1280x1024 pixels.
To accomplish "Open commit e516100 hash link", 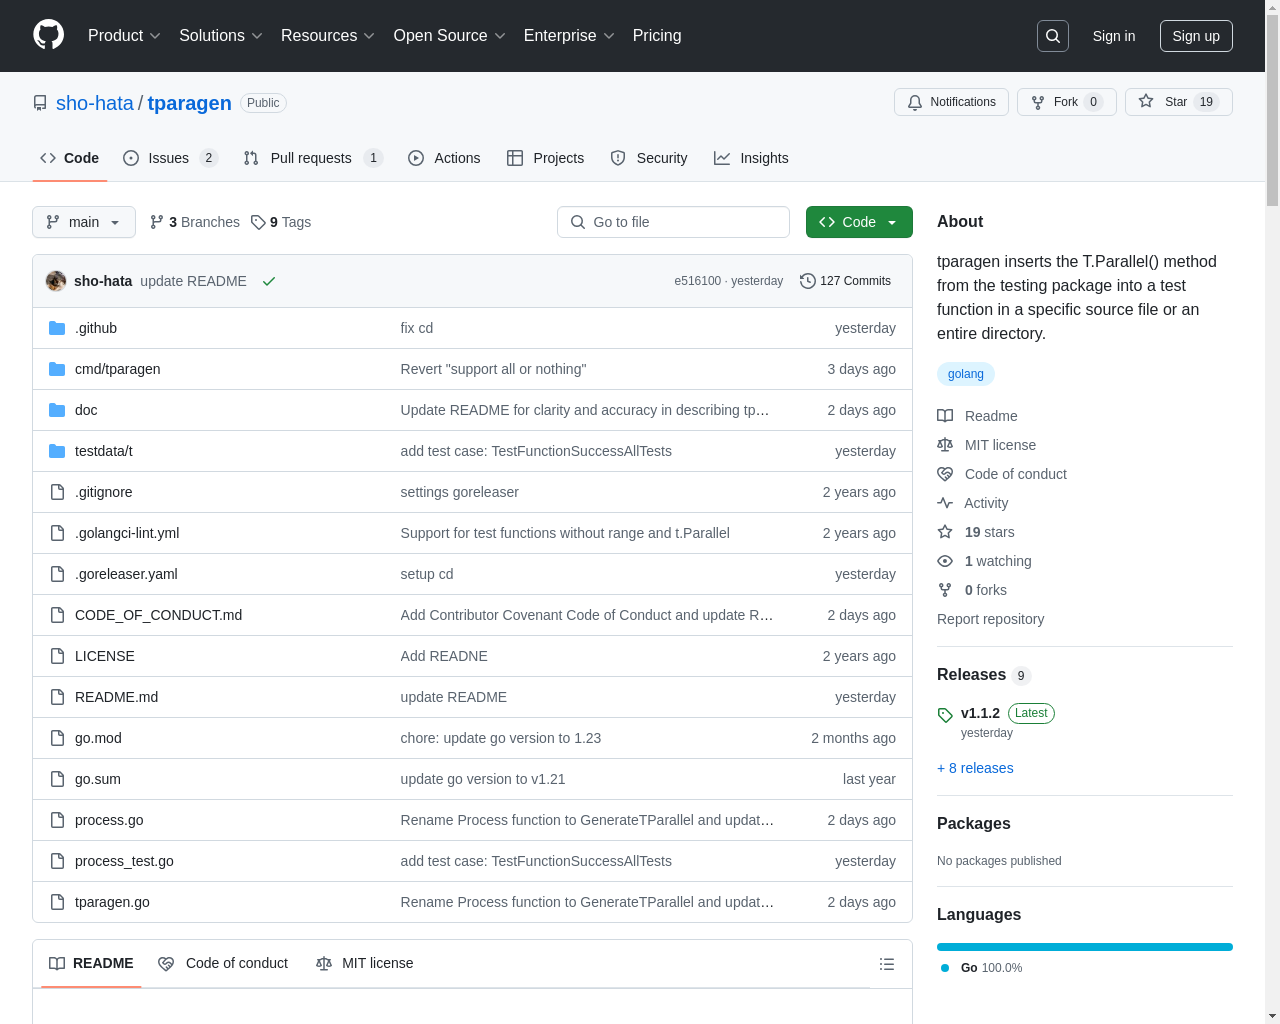I will point(697,281).
